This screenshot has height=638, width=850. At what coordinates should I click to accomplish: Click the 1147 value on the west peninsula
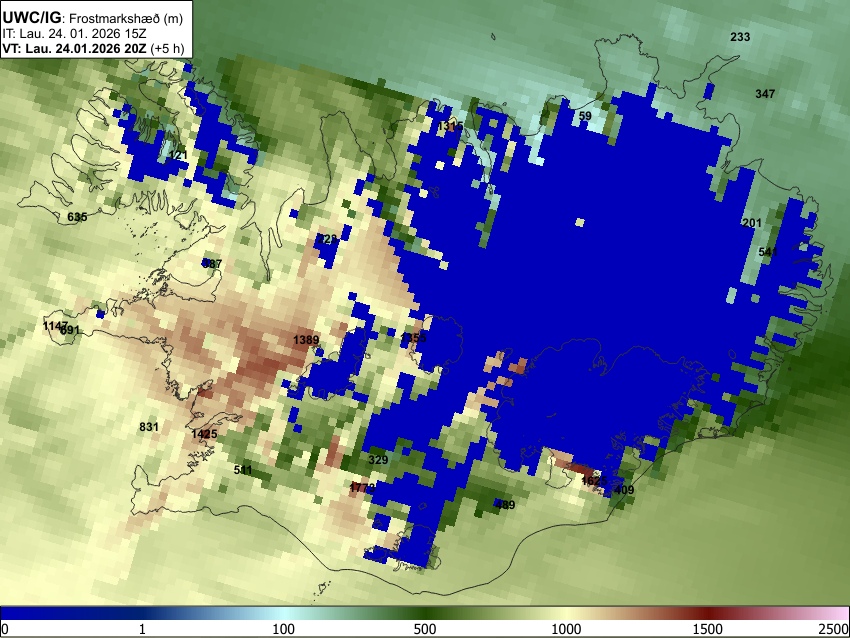click(x=55, y=326)
